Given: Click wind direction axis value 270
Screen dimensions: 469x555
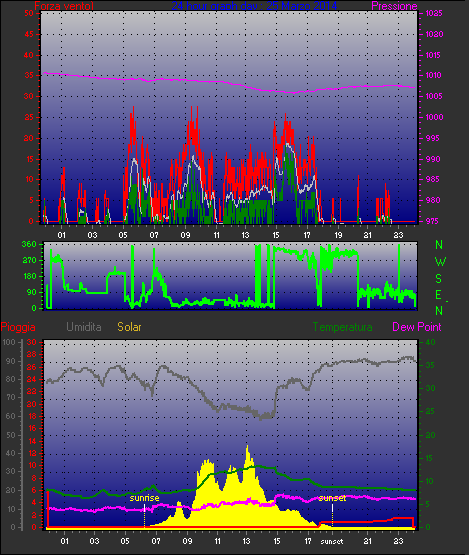Looking at the screenshot, I should (x=29, y=261).
